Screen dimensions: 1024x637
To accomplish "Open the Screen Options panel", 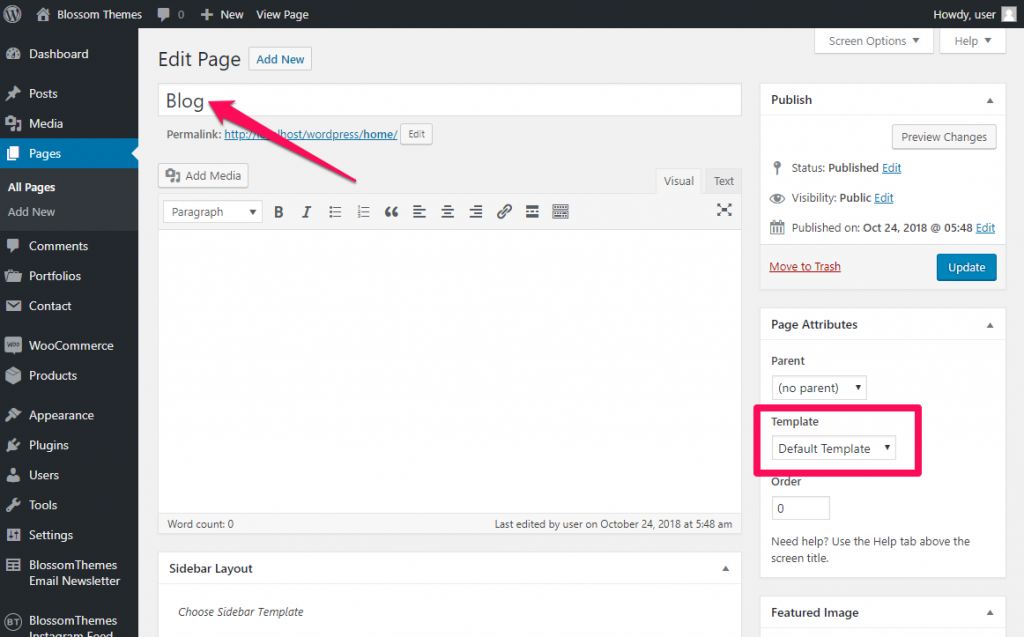I will coord(873,40).
